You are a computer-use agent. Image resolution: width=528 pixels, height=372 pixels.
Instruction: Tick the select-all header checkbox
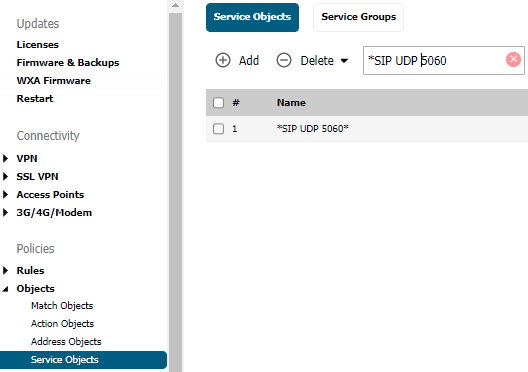(218, 103)
